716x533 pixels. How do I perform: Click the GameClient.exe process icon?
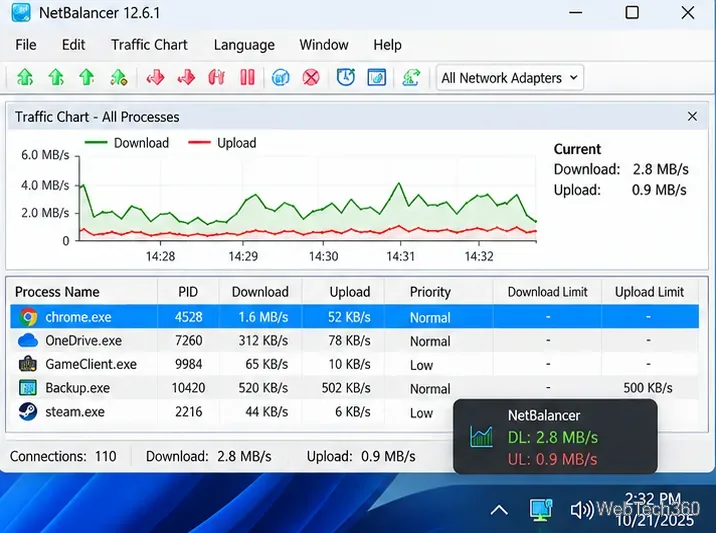(x=28, y=364)
